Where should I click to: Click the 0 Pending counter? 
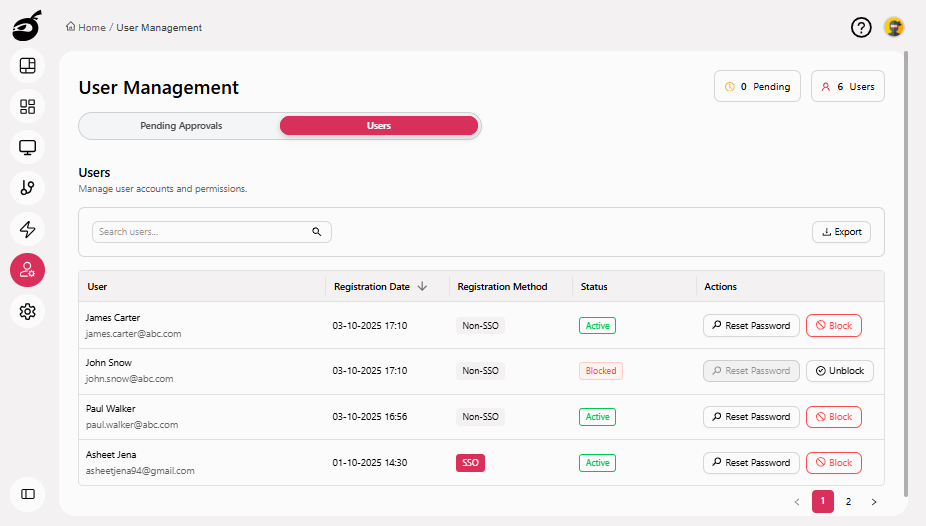(x=757, y=86)
